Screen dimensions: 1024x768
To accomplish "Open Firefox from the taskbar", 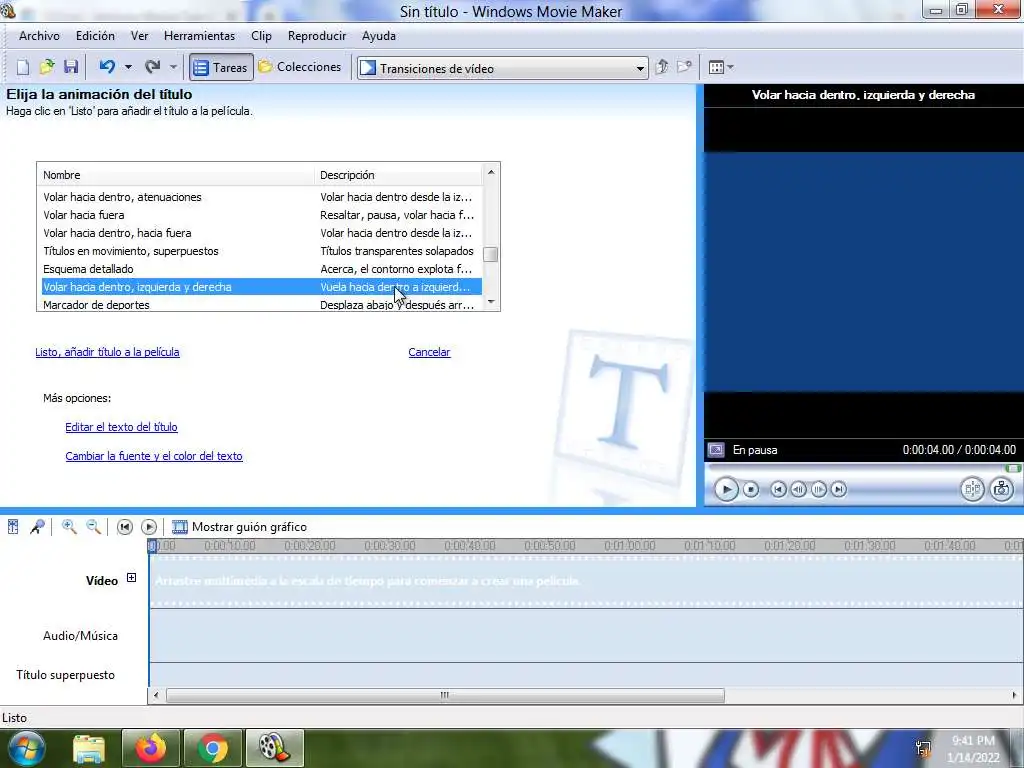I will coord(151,748).
